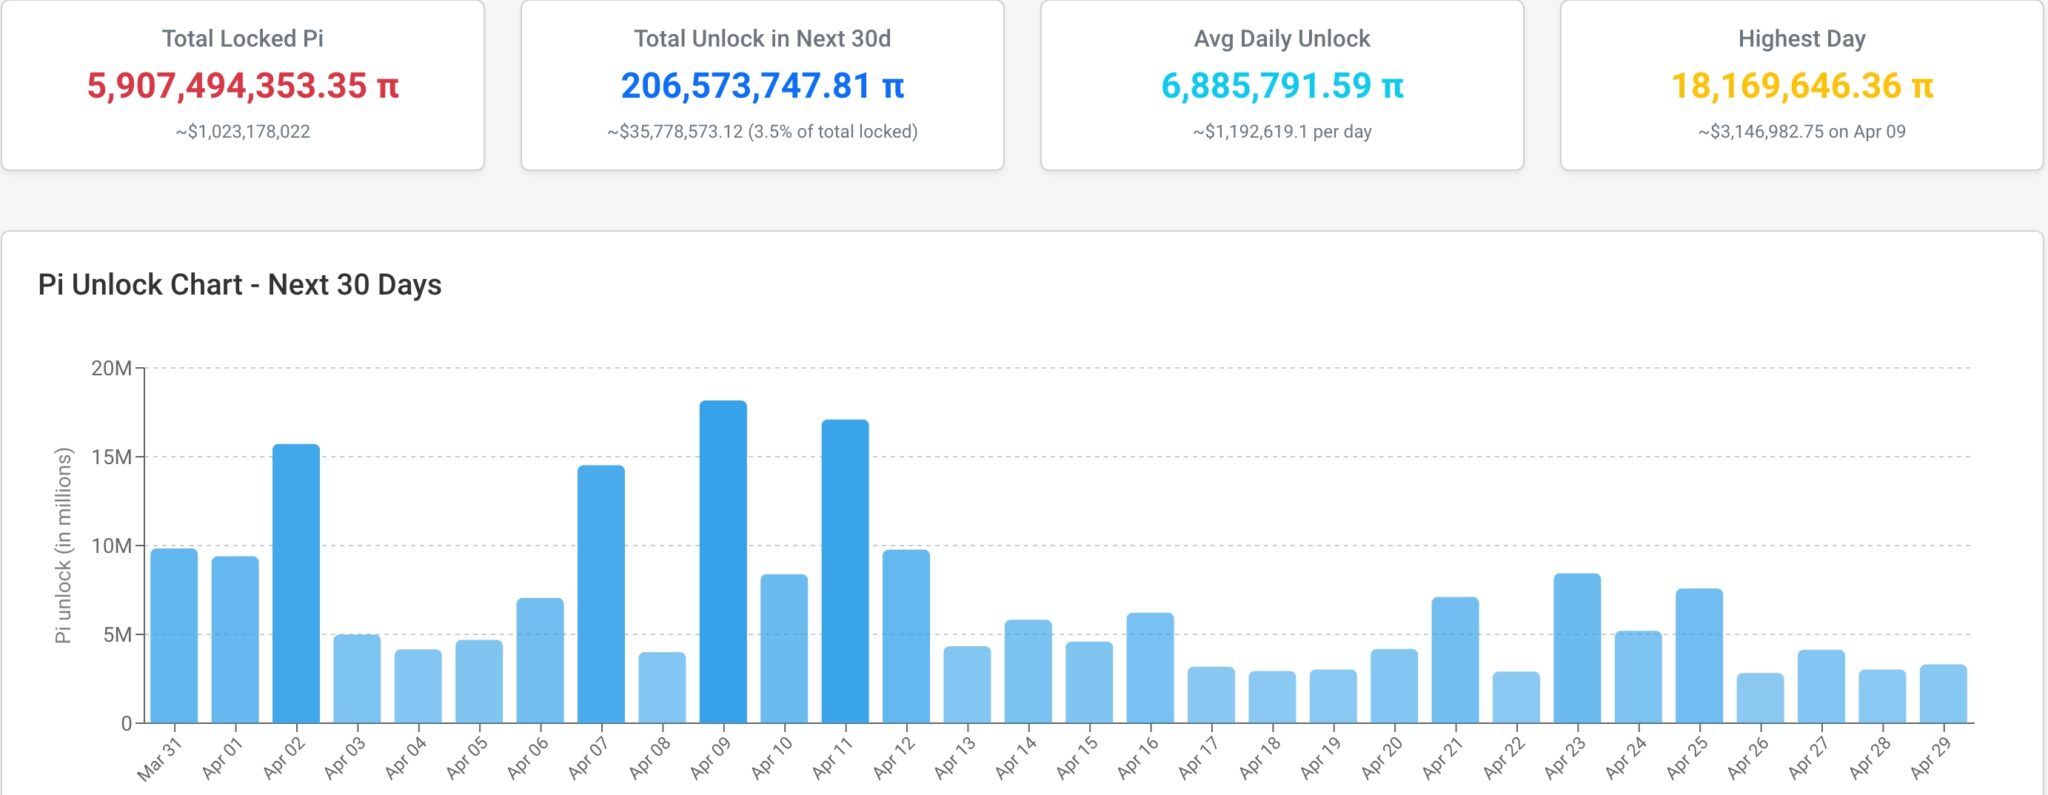Click the Apr 09 bar, the tallest
The height and width of the screenshot is (795, 2048).
723,562
